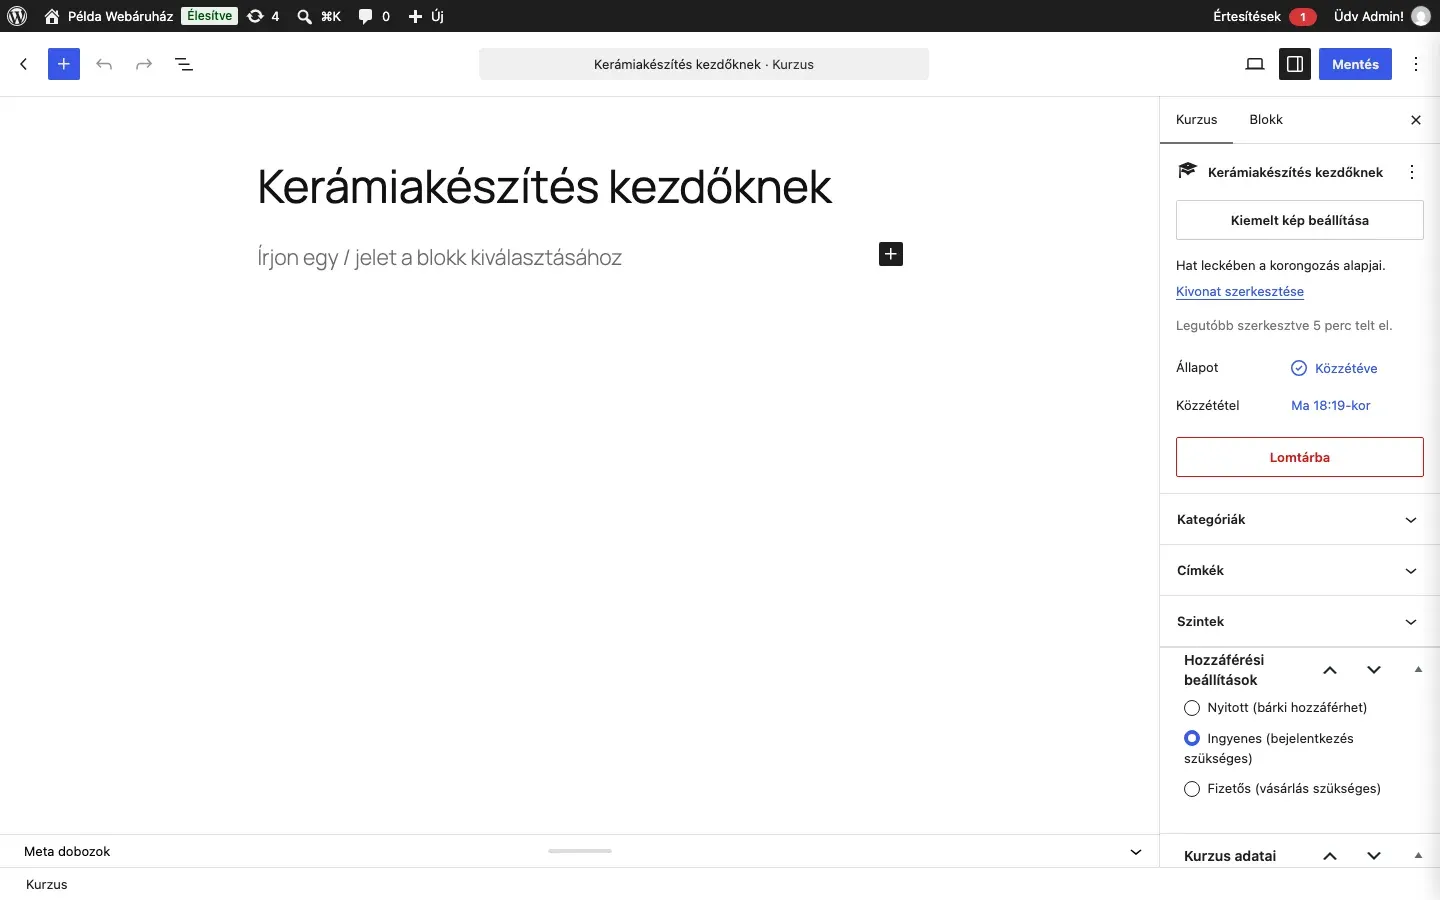Viewport: 1440px width, 900px height.
Task: Open editor options three-dot menu
Action: 1418,64
